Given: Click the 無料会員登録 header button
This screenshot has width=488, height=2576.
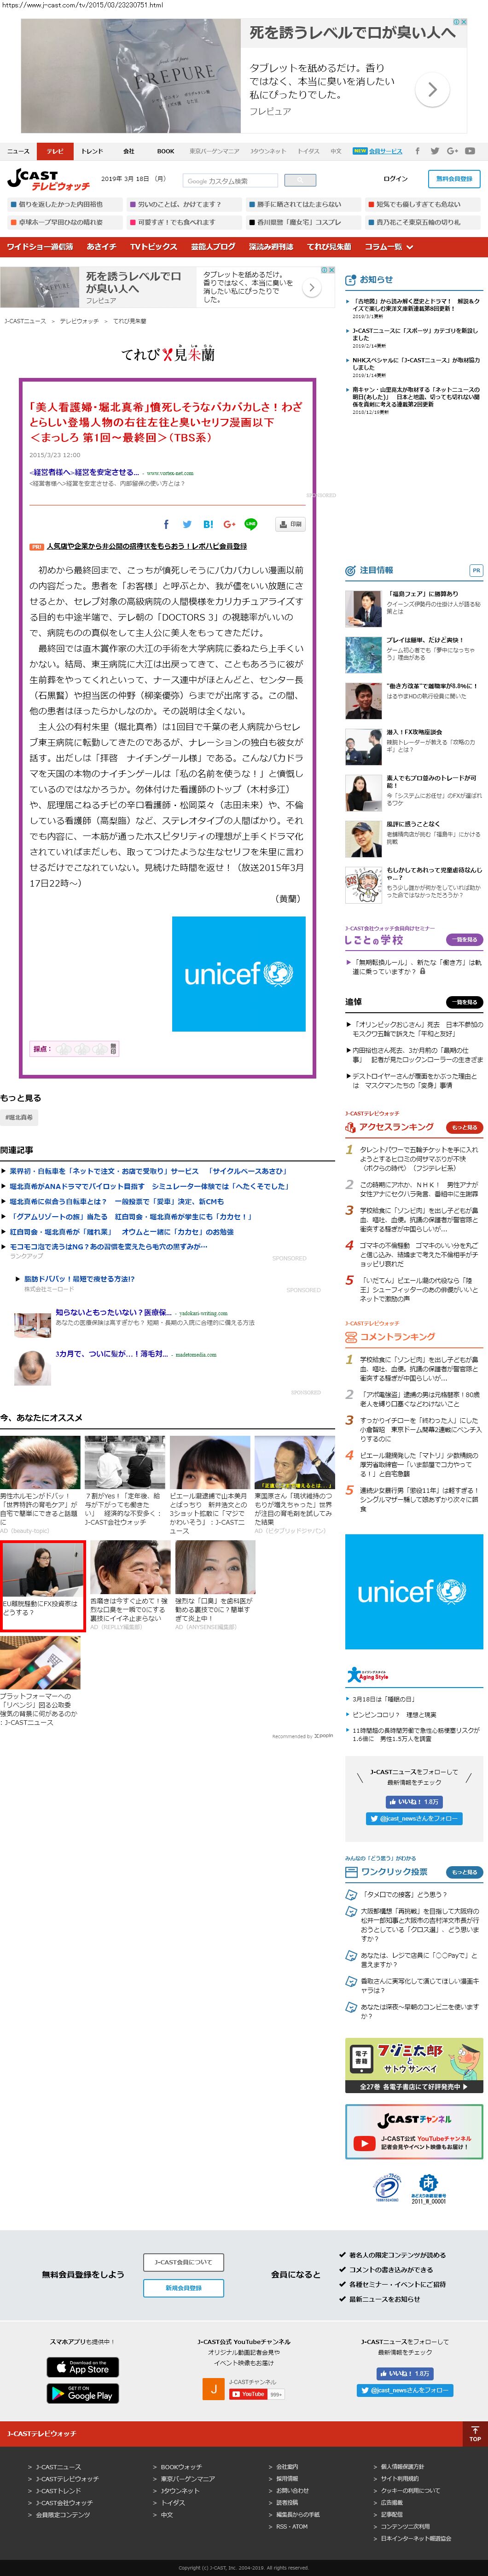Looking at the screenshot, I should tap(454, 179).
